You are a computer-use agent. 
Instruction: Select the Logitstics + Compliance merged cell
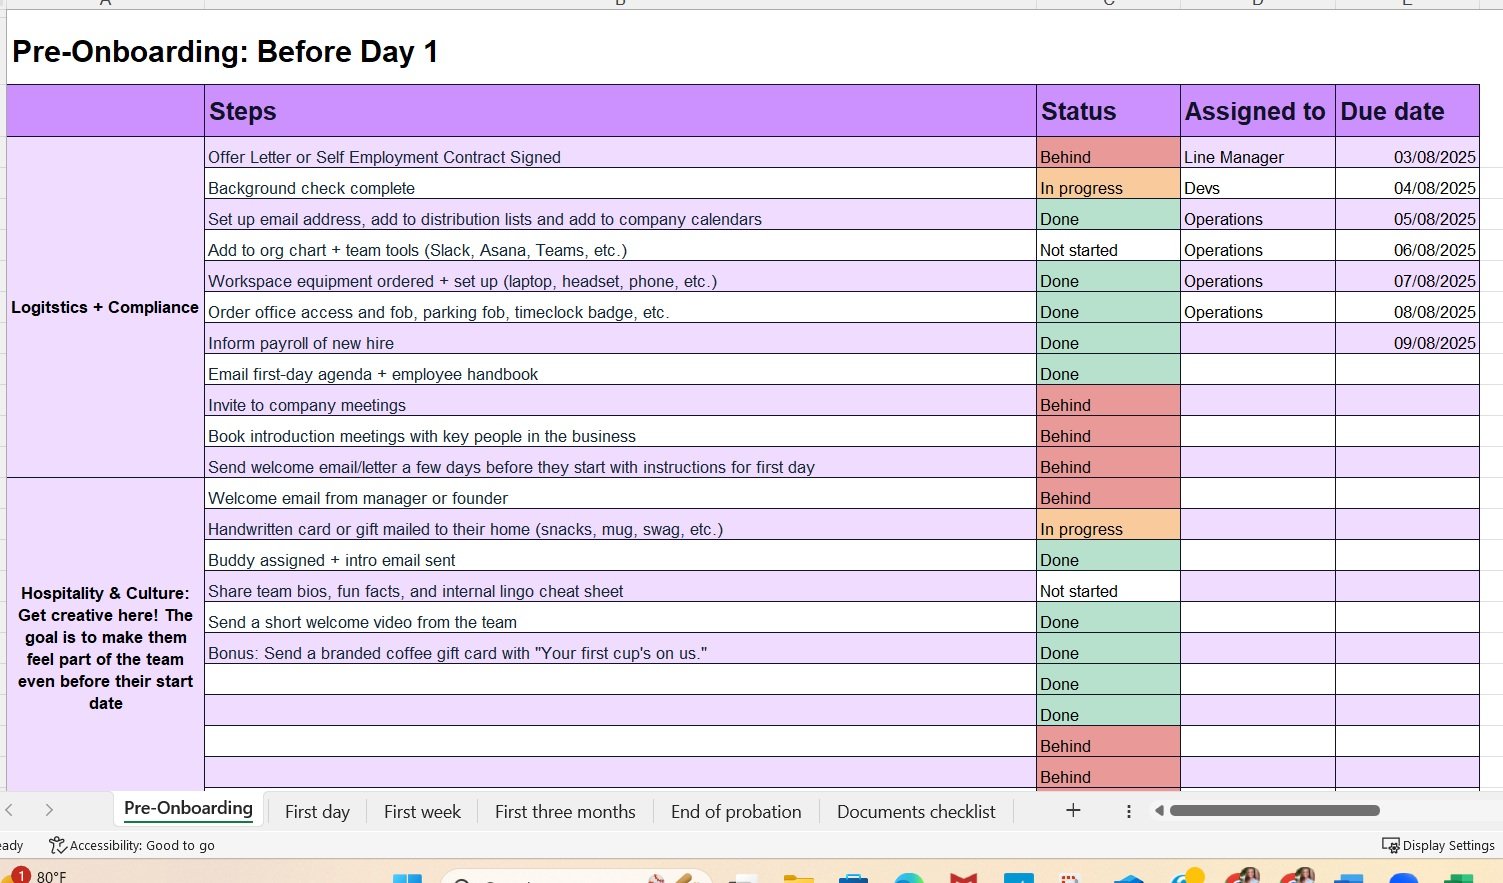[x=105, y=307]
